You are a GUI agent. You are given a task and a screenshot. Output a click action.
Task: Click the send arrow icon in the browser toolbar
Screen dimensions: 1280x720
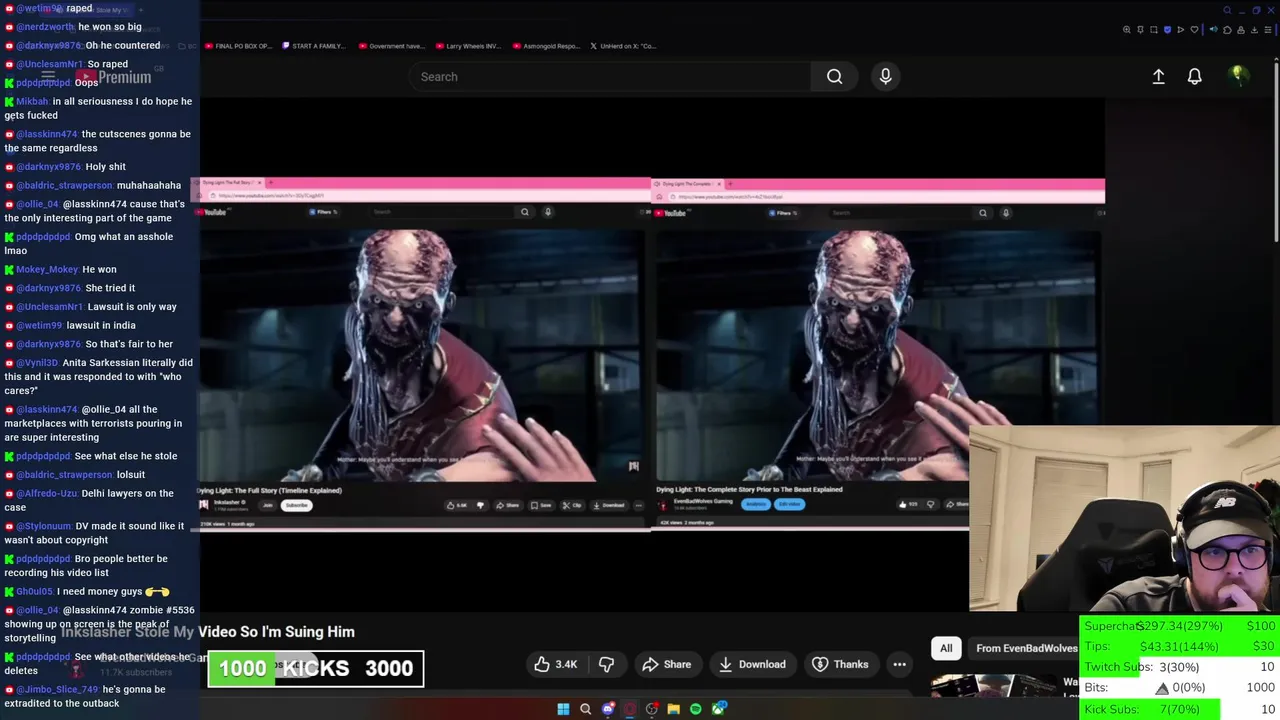click(x=1180, y=30)
